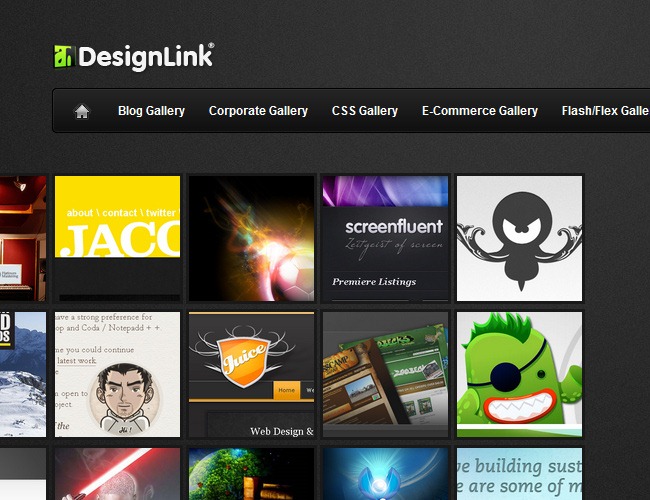Select the Juice orange shield thumbnail
Image resolution: width=650 pixels, height=500 pixels.
(252, 374)
